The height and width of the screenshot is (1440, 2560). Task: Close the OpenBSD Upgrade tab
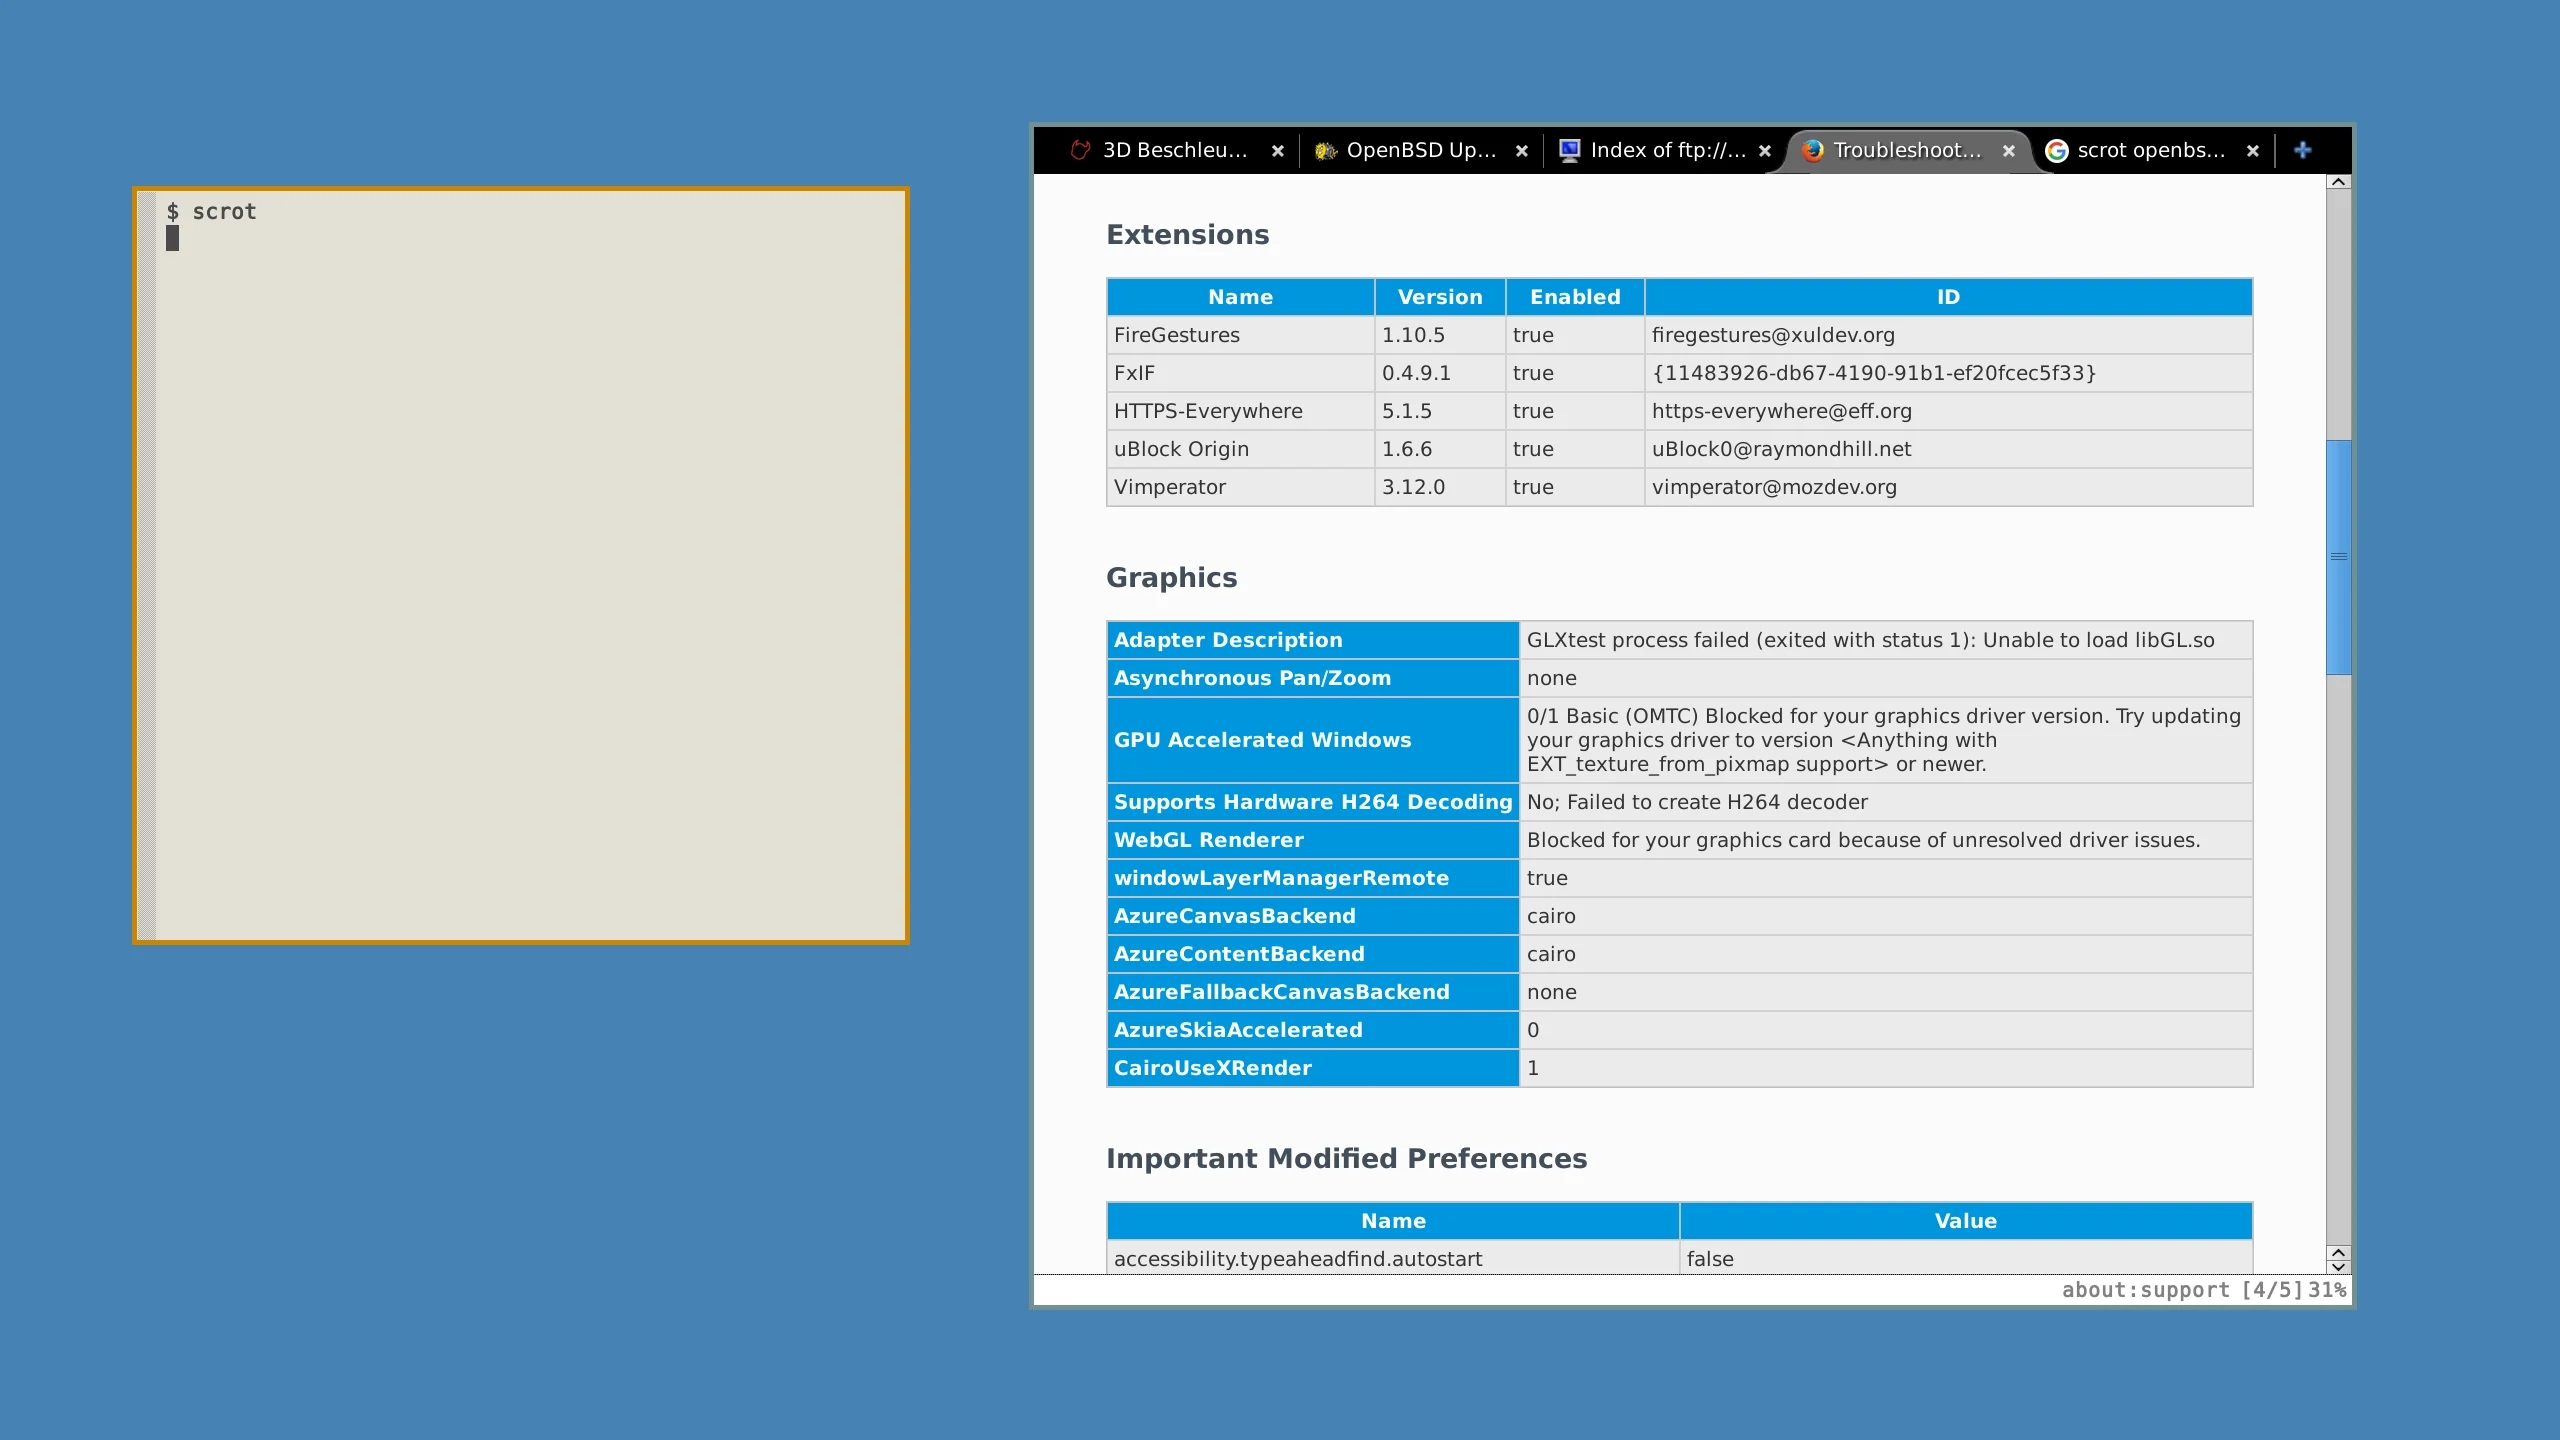pyautogui.click(x=1521, y=151)
